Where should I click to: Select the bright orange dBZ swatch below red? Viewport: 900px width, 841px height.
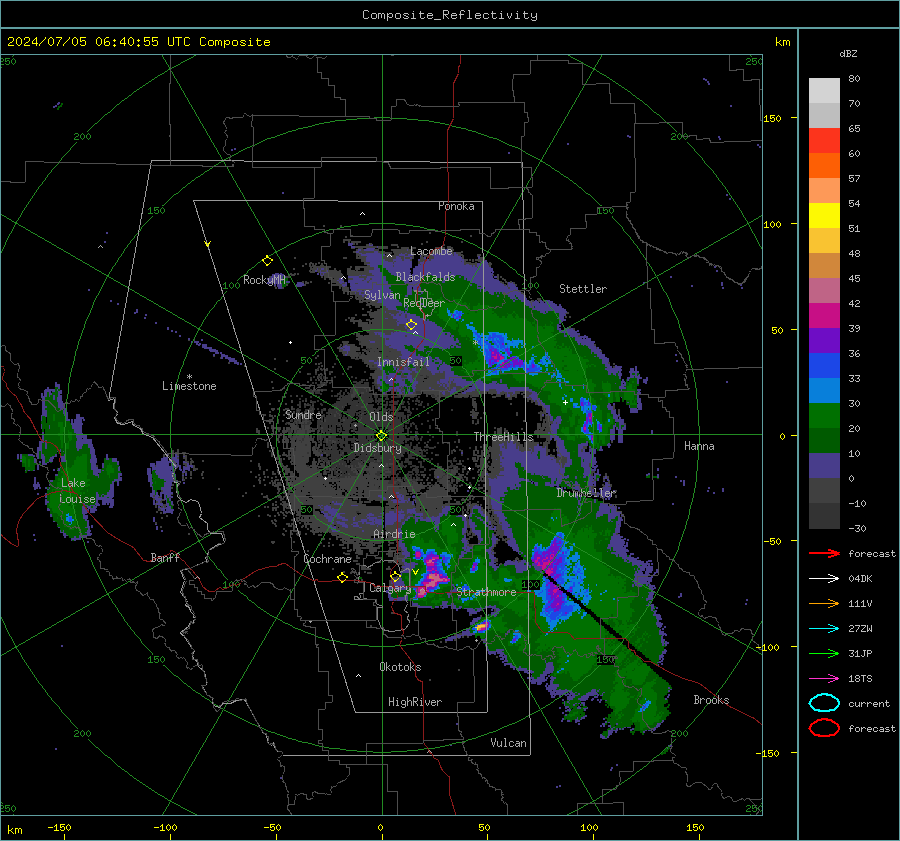point(824,166)
